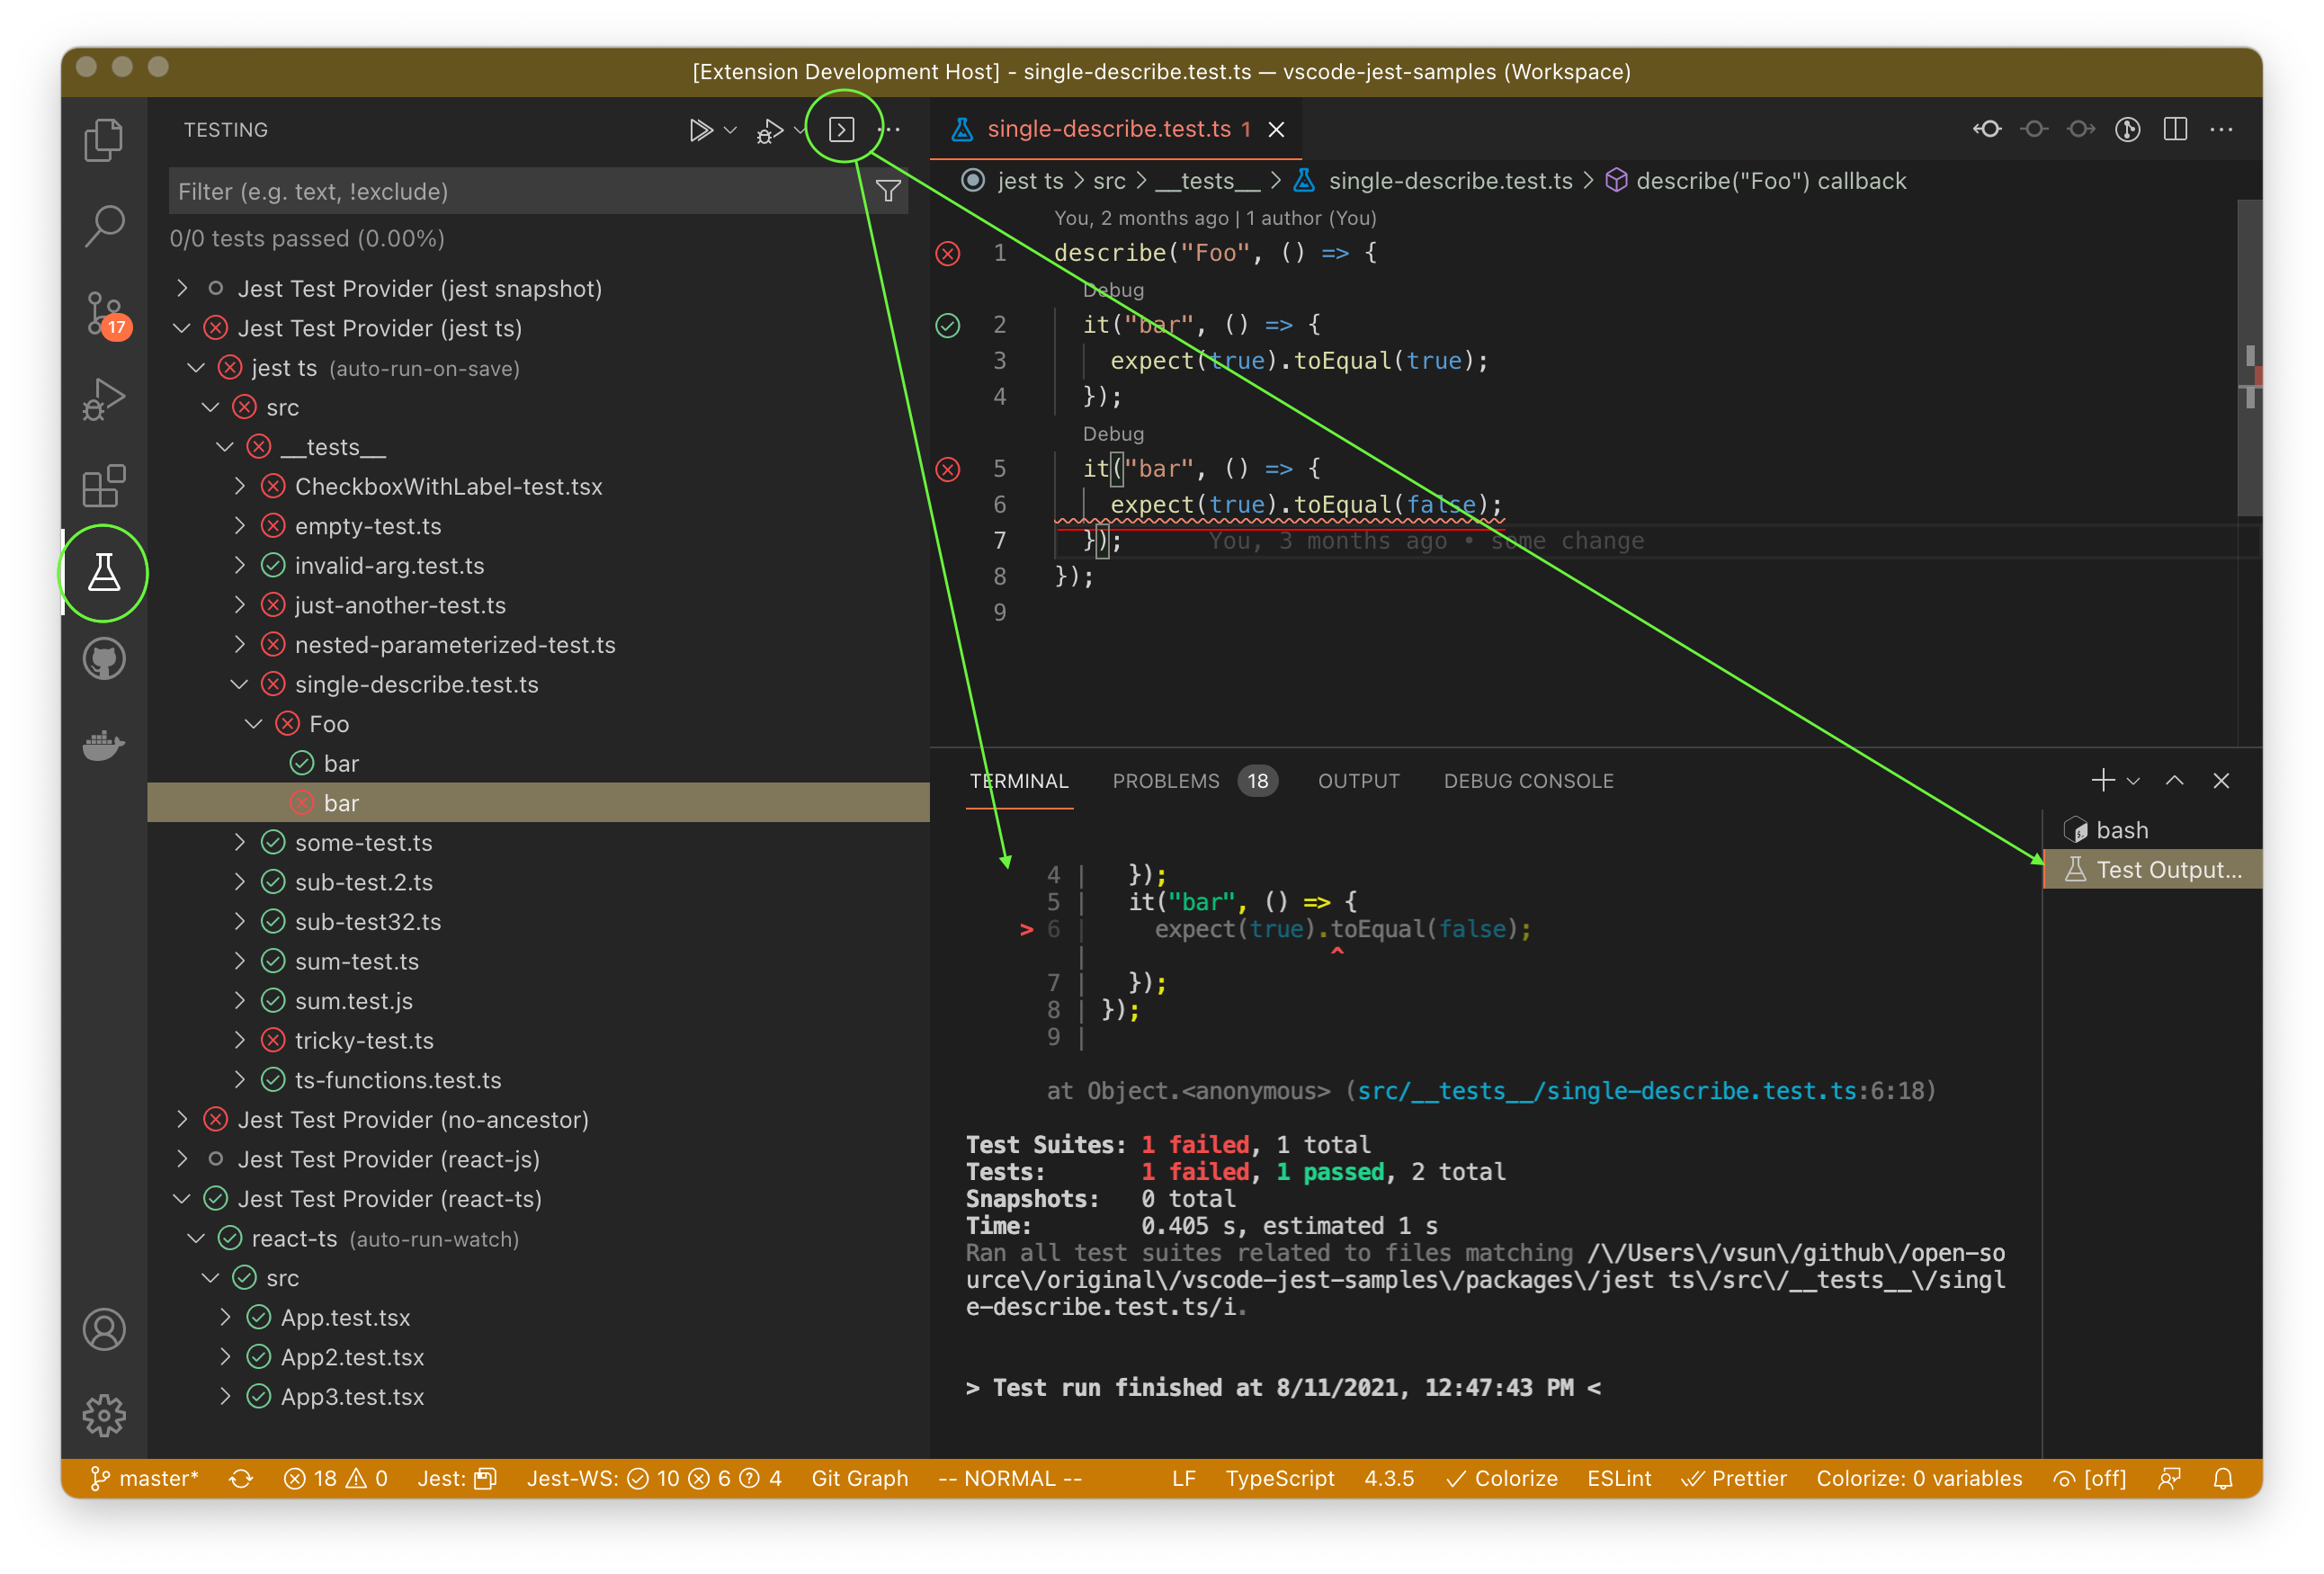Viewport: 2324px width, 1574px height.
Task: Show test output terminal icon
Action: [842, 130]
